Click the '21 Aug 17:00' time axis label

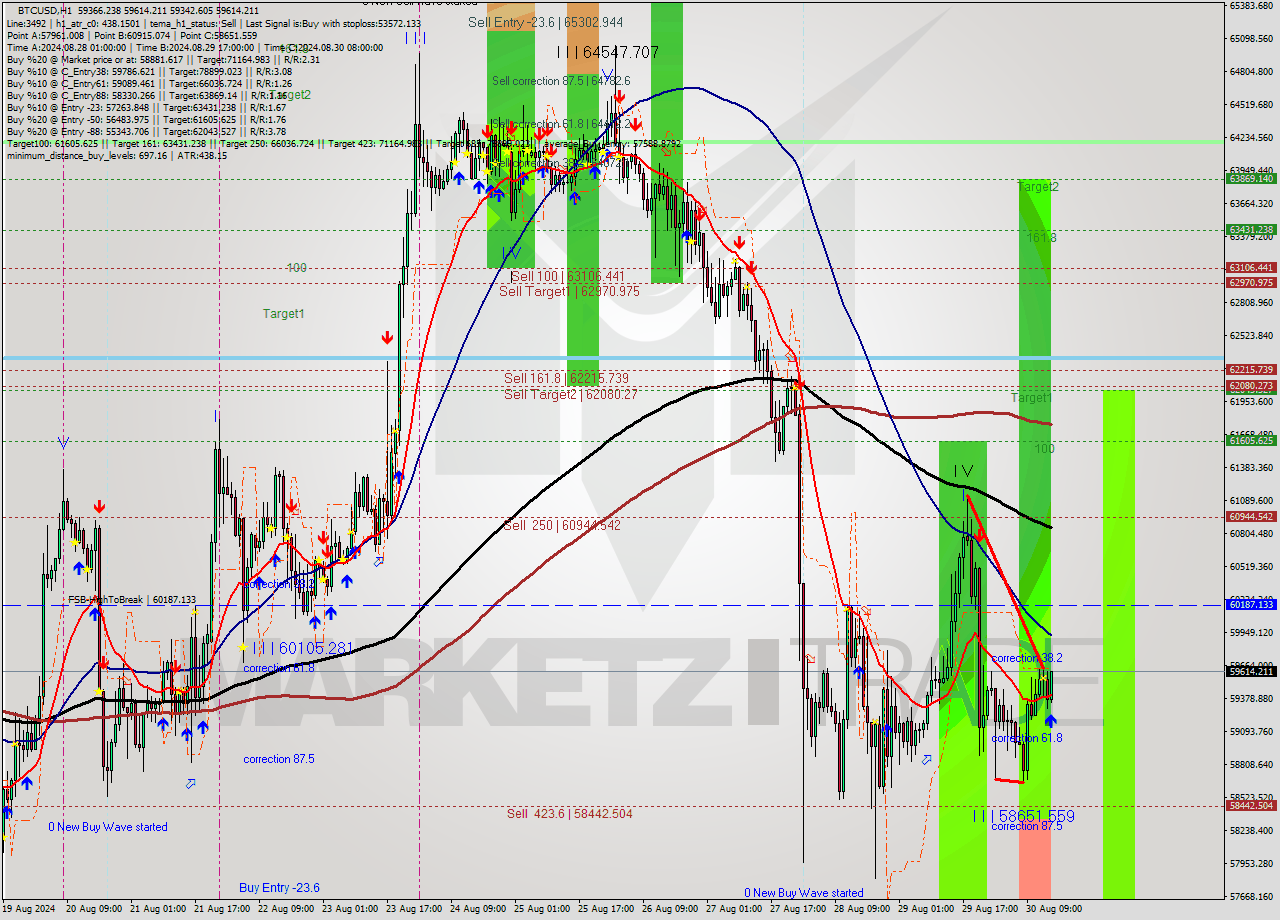[x=221, y=909]
